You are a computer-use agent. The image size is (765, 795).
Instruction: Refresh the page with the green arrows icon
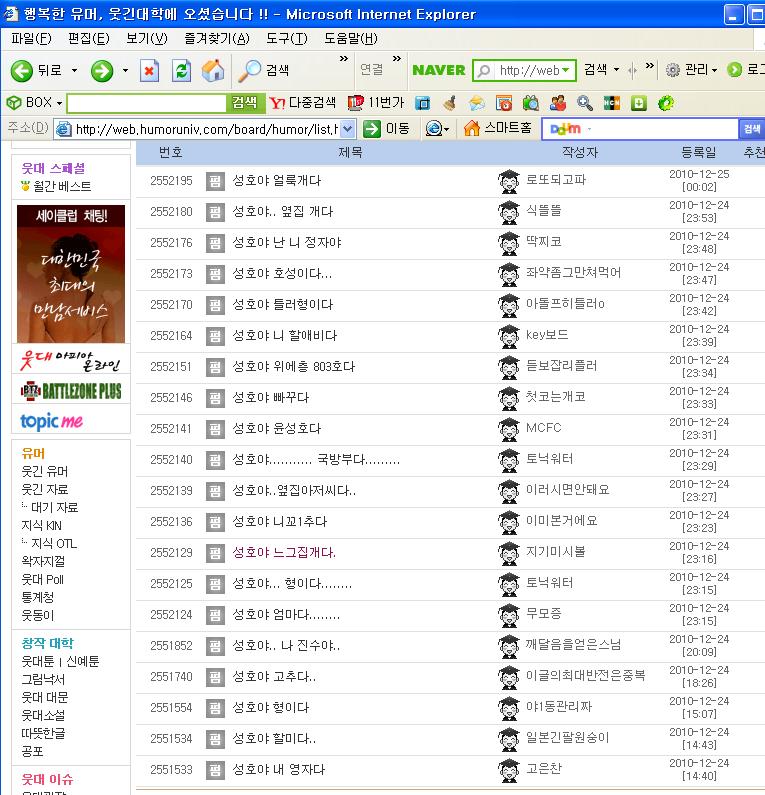tap(181, 70)
